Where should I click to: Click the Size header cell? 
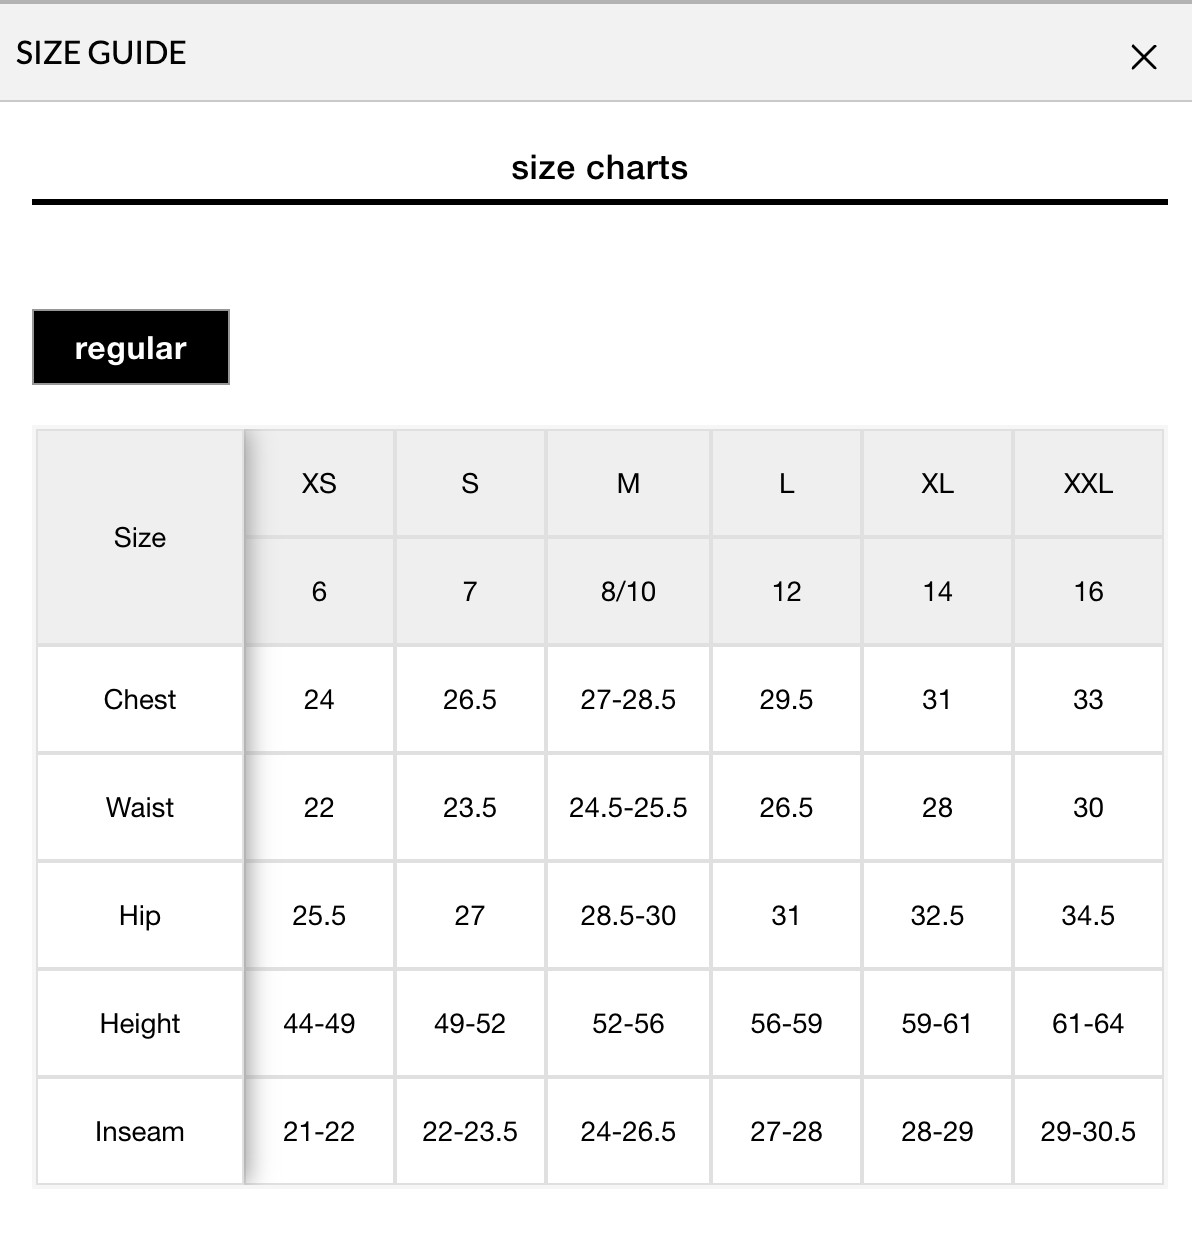click(140, 537)
